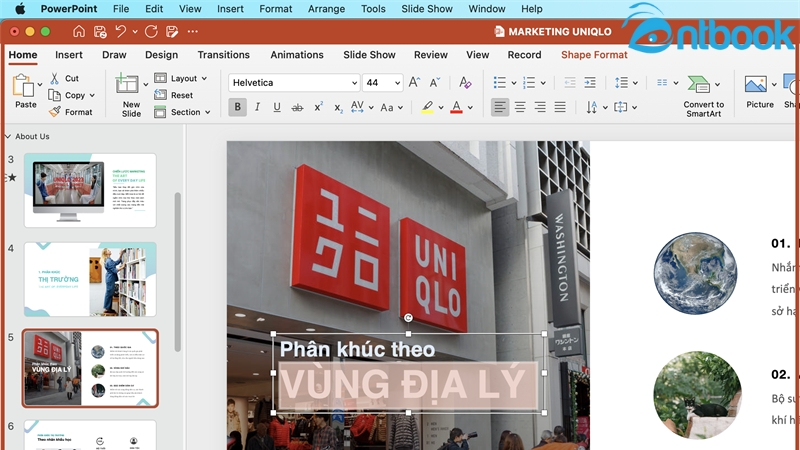Open the Slide Show menu in the menu bar
Screen dimensions: 800x450
point(427,9)
